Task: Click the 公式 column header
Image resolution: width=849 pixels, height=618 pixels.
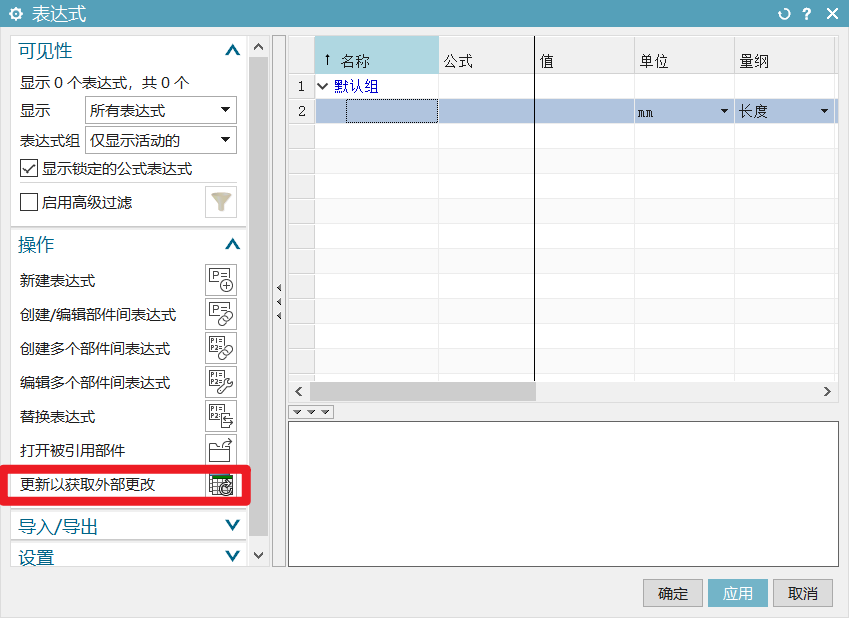Action: [486, 55]
